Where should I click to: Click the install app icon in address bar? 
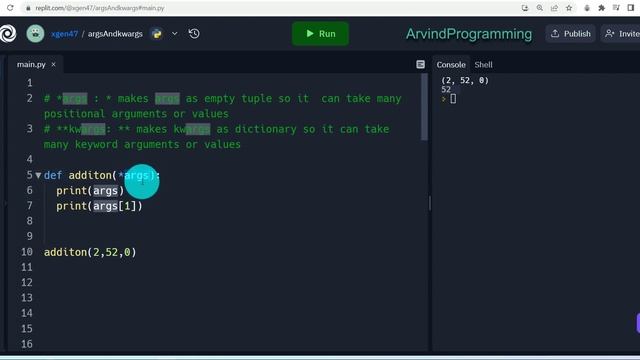(525, 8)
